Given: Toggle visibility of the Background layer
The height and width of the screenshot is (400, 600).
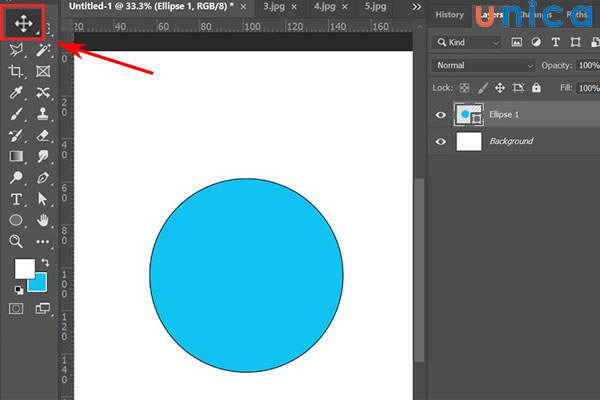Looking at the screenshot, I should pos(441,142).
